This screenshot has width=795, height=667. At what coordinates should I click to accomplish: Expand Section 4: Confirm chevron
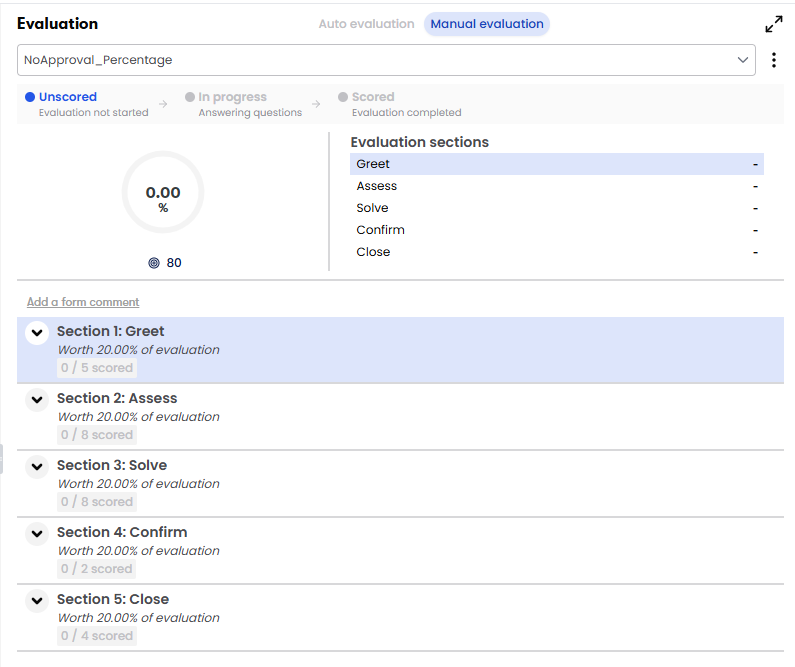(37, 534)
